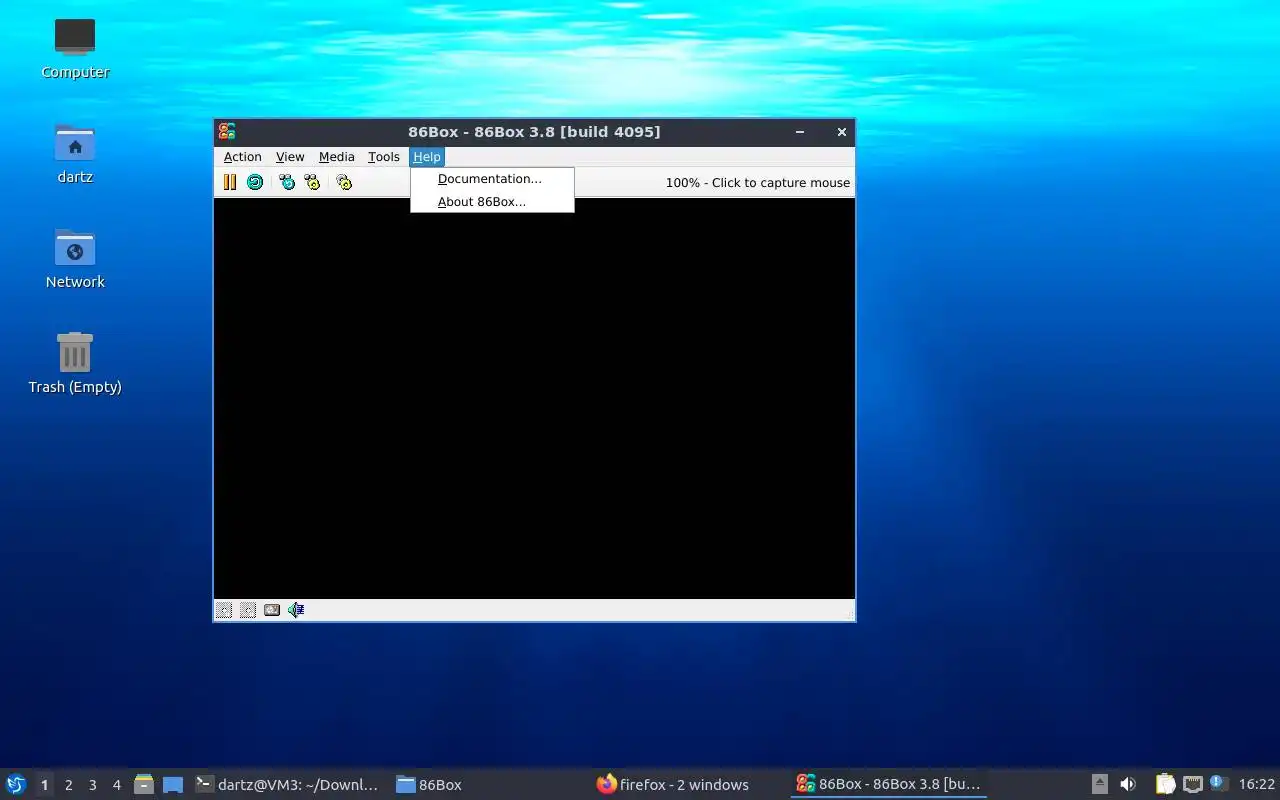Click the 86Box 3.8 taskbar window button
The image size is (1280, 800).
[889, 785]
